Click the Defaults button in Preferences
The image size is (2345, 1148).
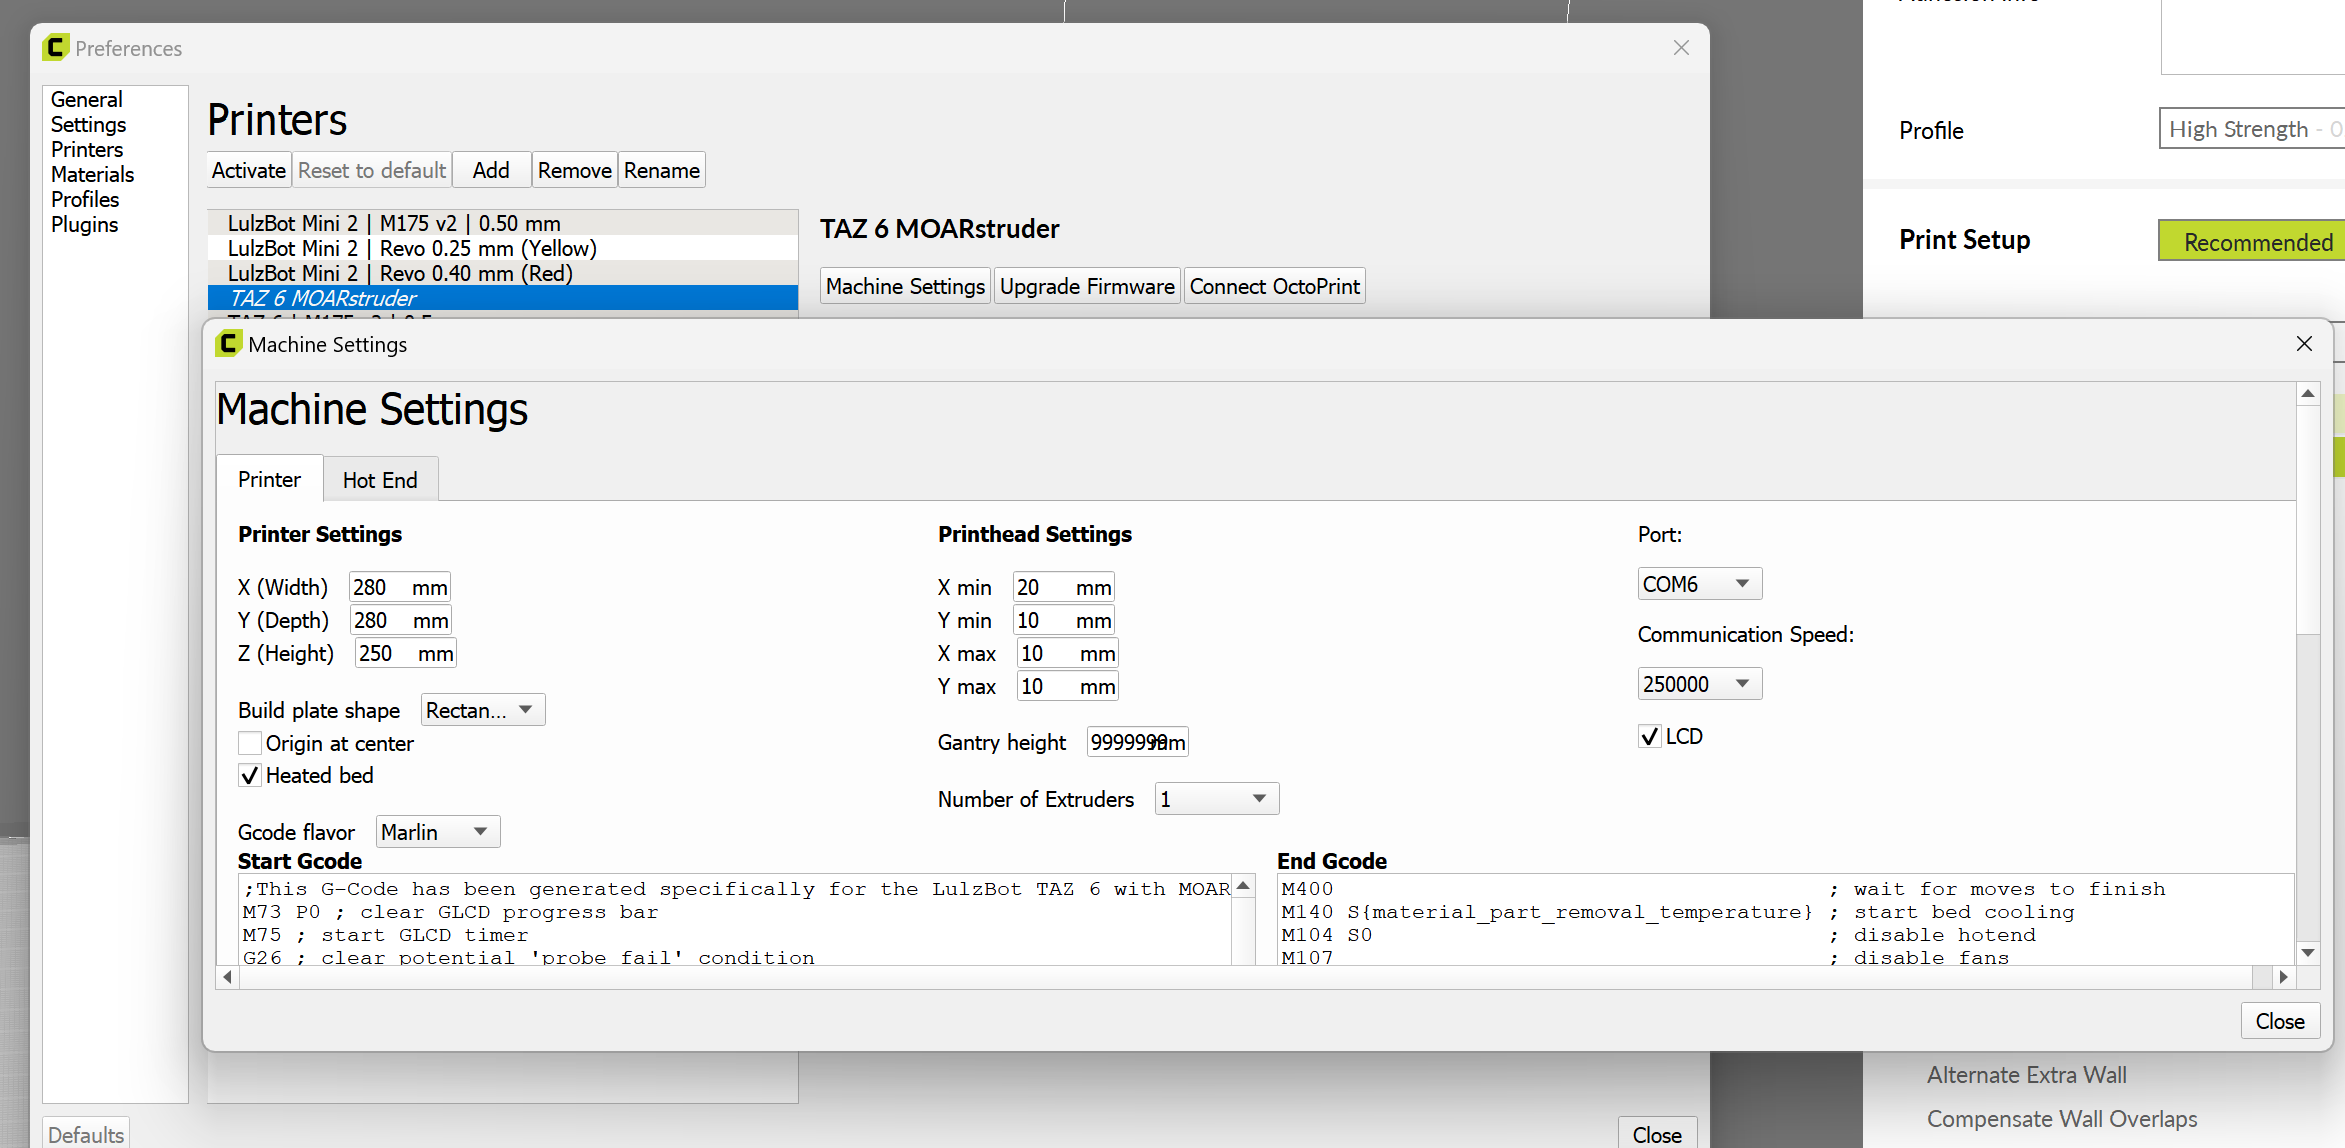click(x=86, y=1134)
